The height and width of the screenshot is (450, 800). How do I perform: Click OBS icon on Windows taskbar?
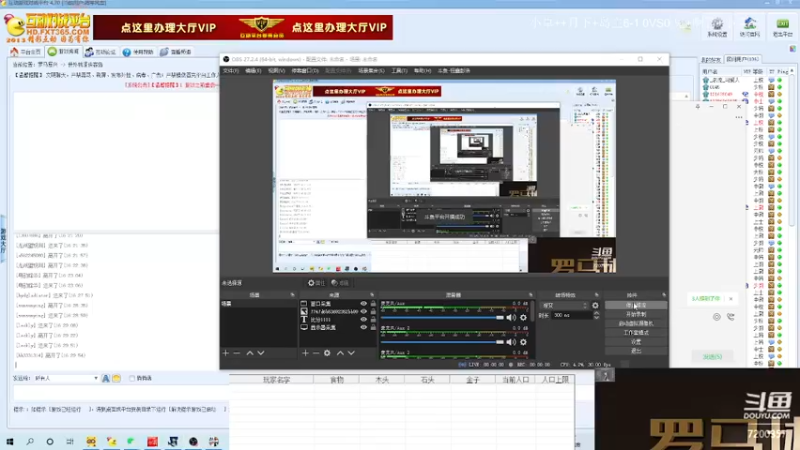point(193,441)
